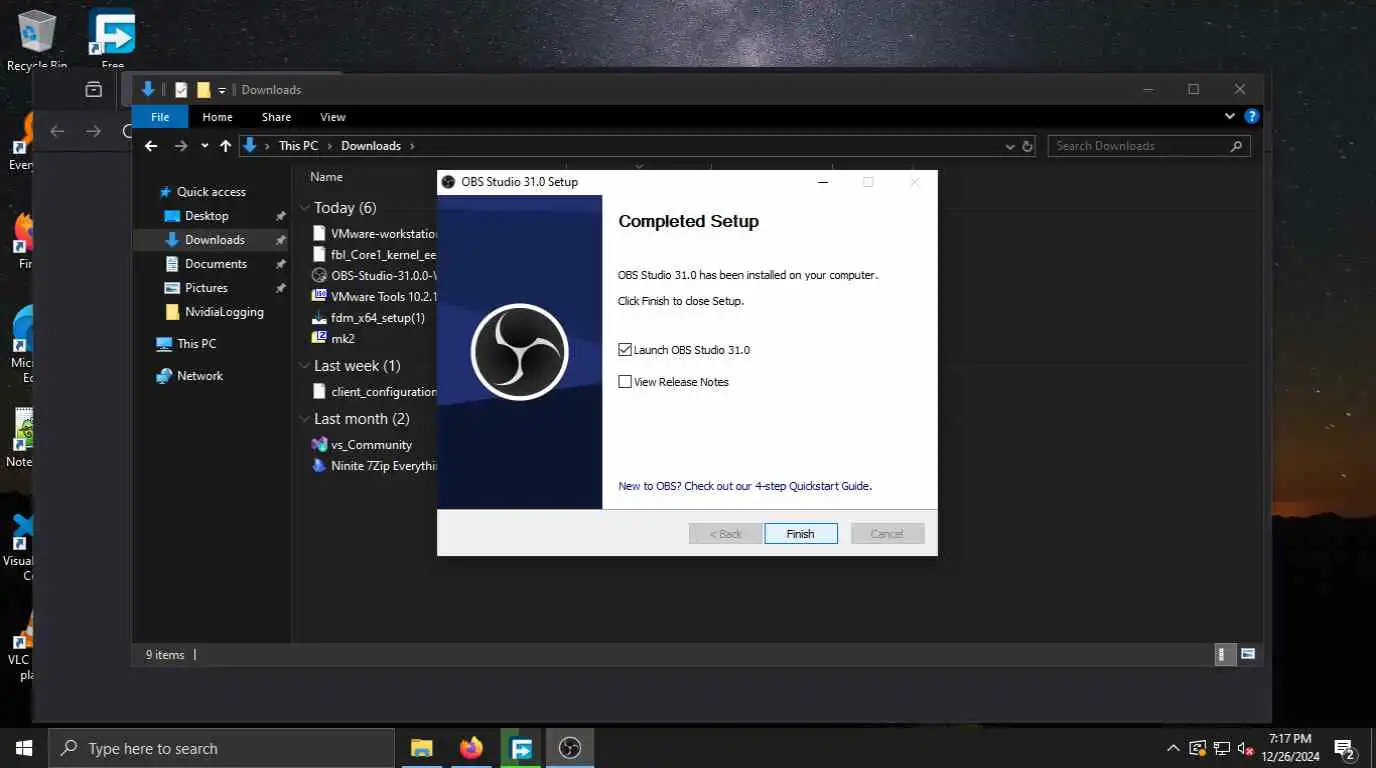Open the Windows Start menu

point(24,748)
